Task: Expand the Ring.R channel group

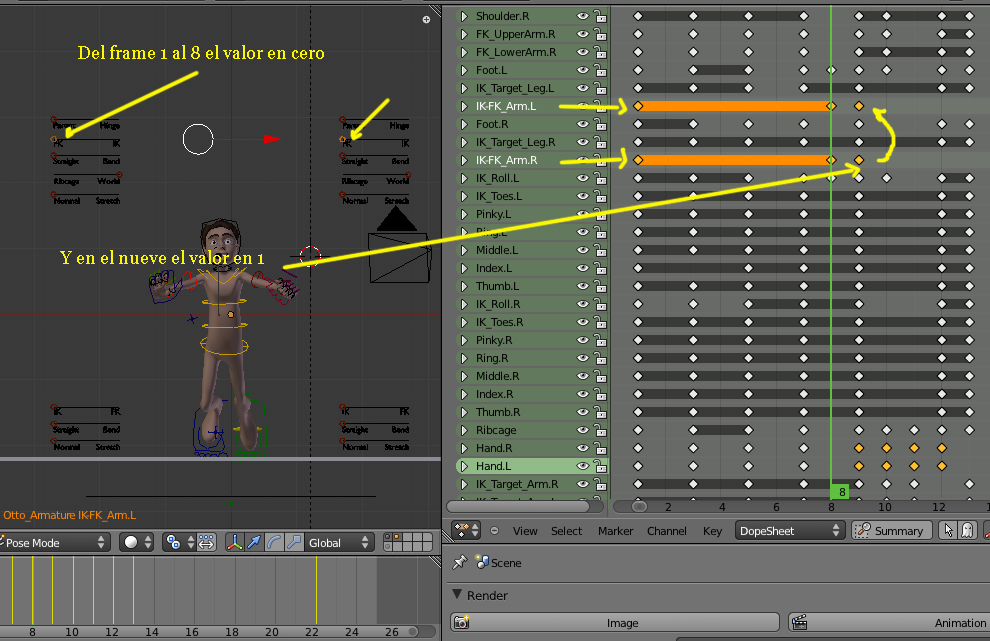Action: (x=464, y=358)
